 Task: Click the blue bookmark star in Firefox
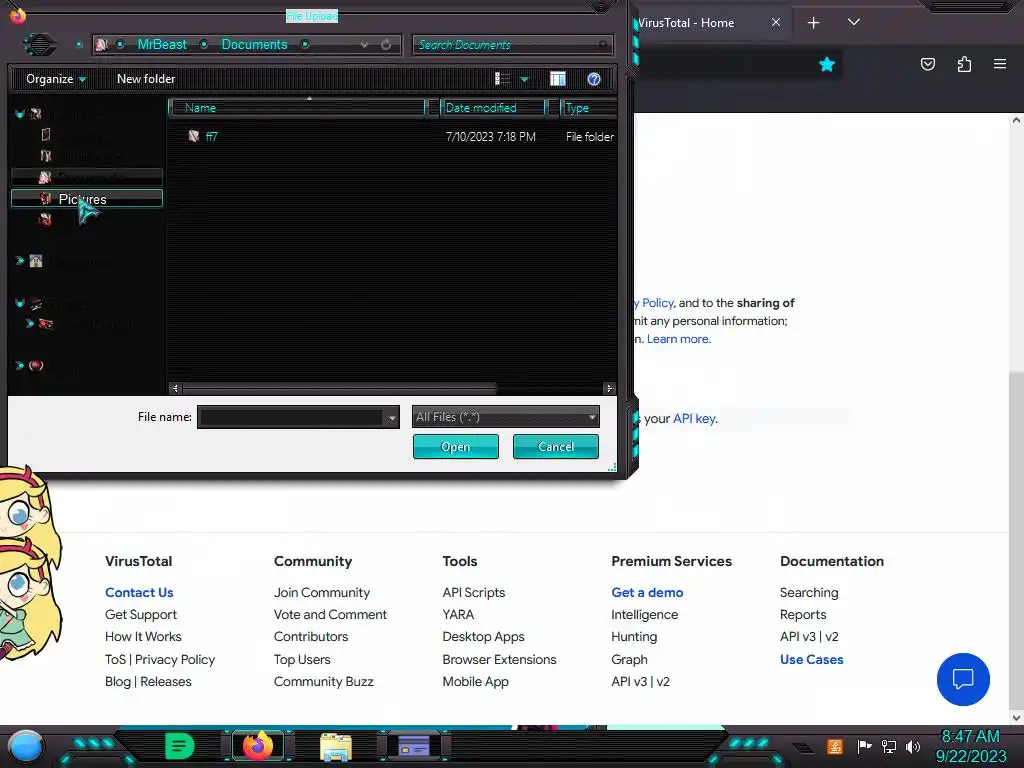coord(827,64)
